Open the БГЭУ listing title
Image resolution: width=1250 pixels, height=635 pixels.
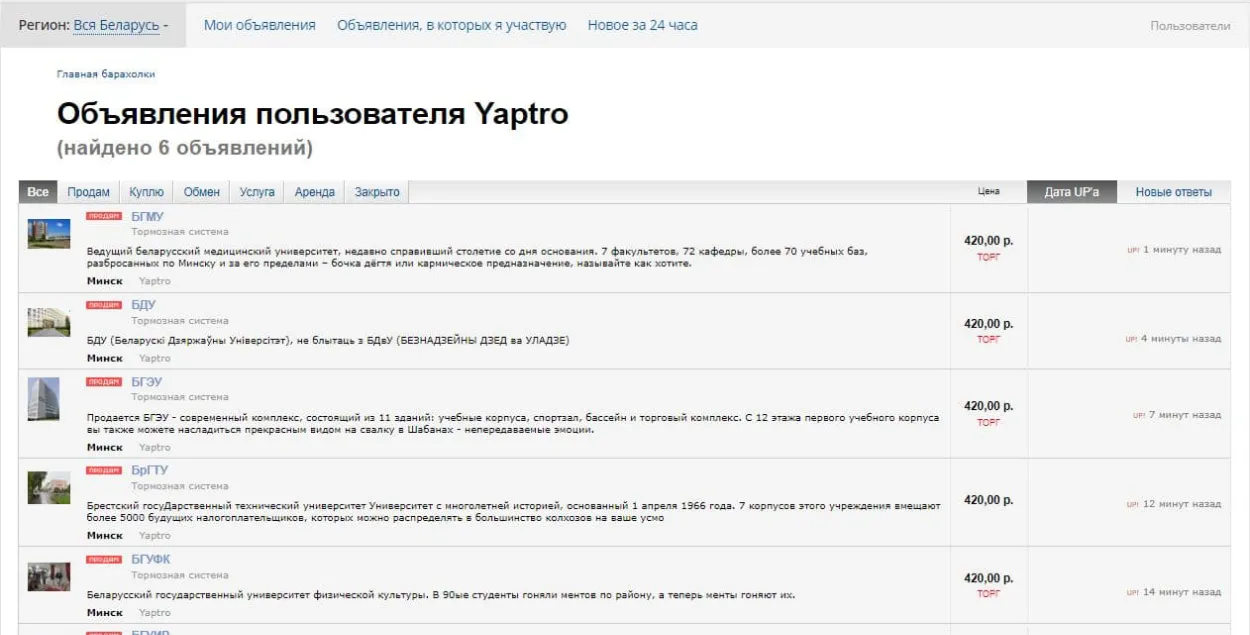[146, 382]
